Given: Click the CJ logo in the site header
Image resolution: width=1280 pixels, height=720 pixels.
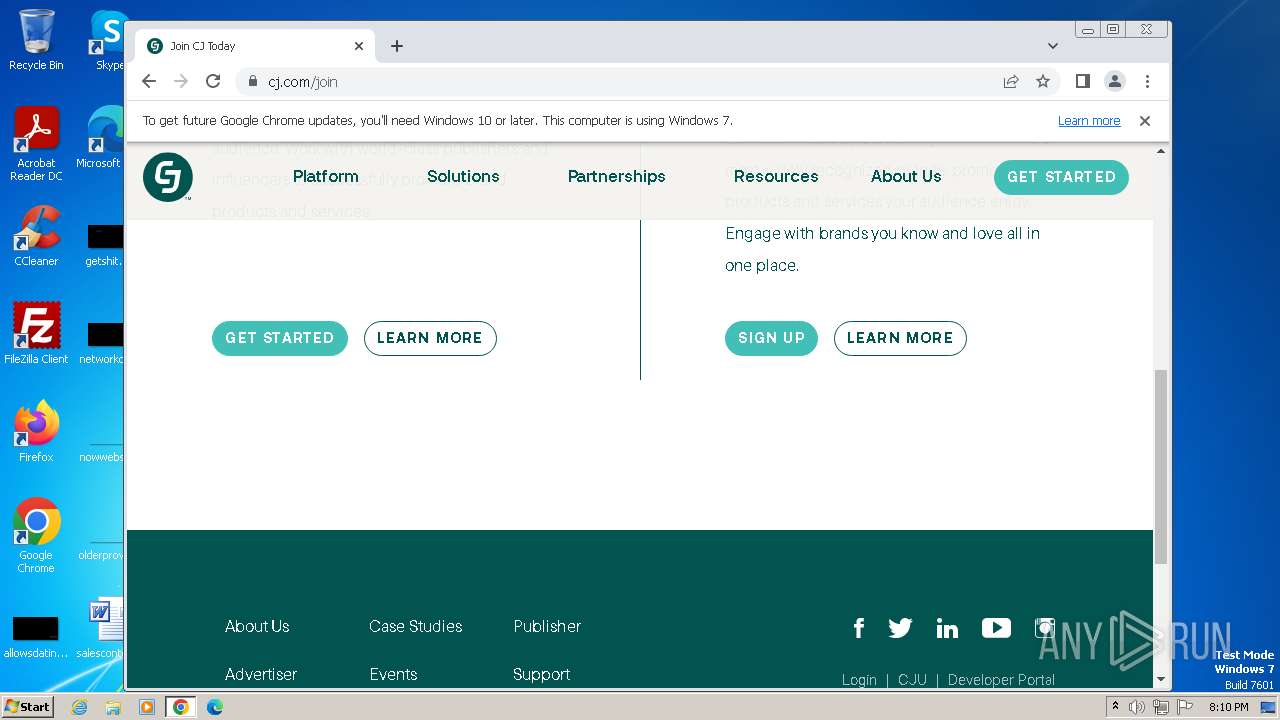Looking at the screenshot, I should click(x=168, y=177).
